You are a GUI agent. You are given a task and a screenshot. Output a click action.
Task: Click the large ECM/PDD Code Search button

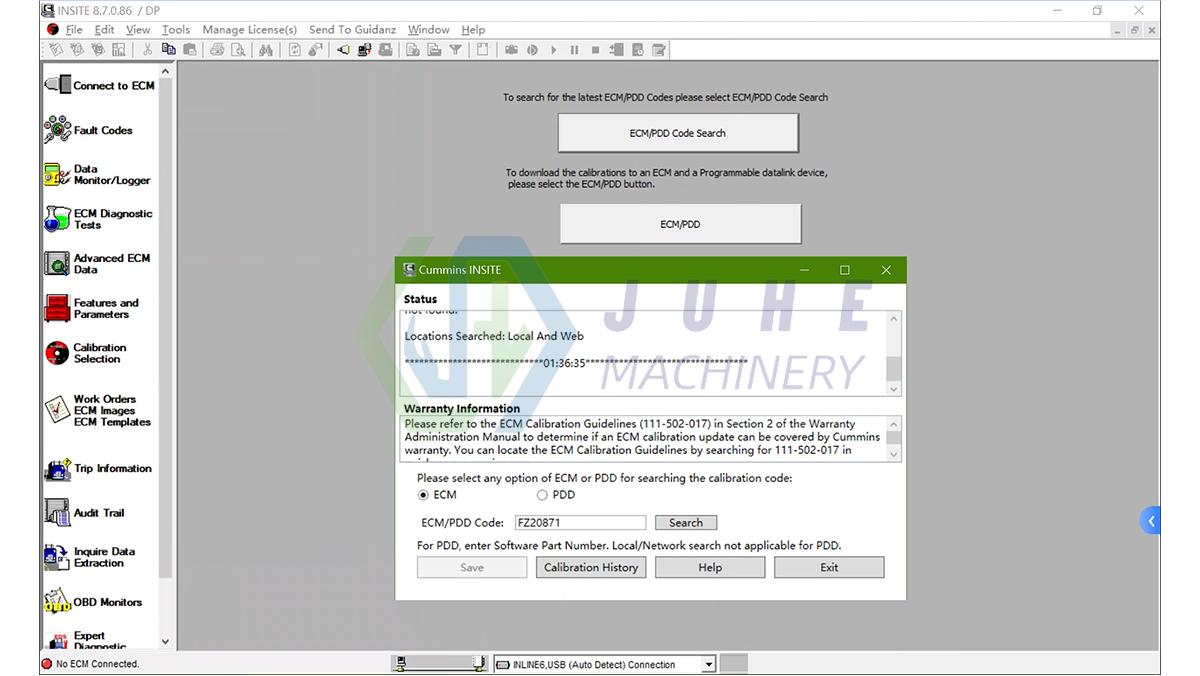678,133
